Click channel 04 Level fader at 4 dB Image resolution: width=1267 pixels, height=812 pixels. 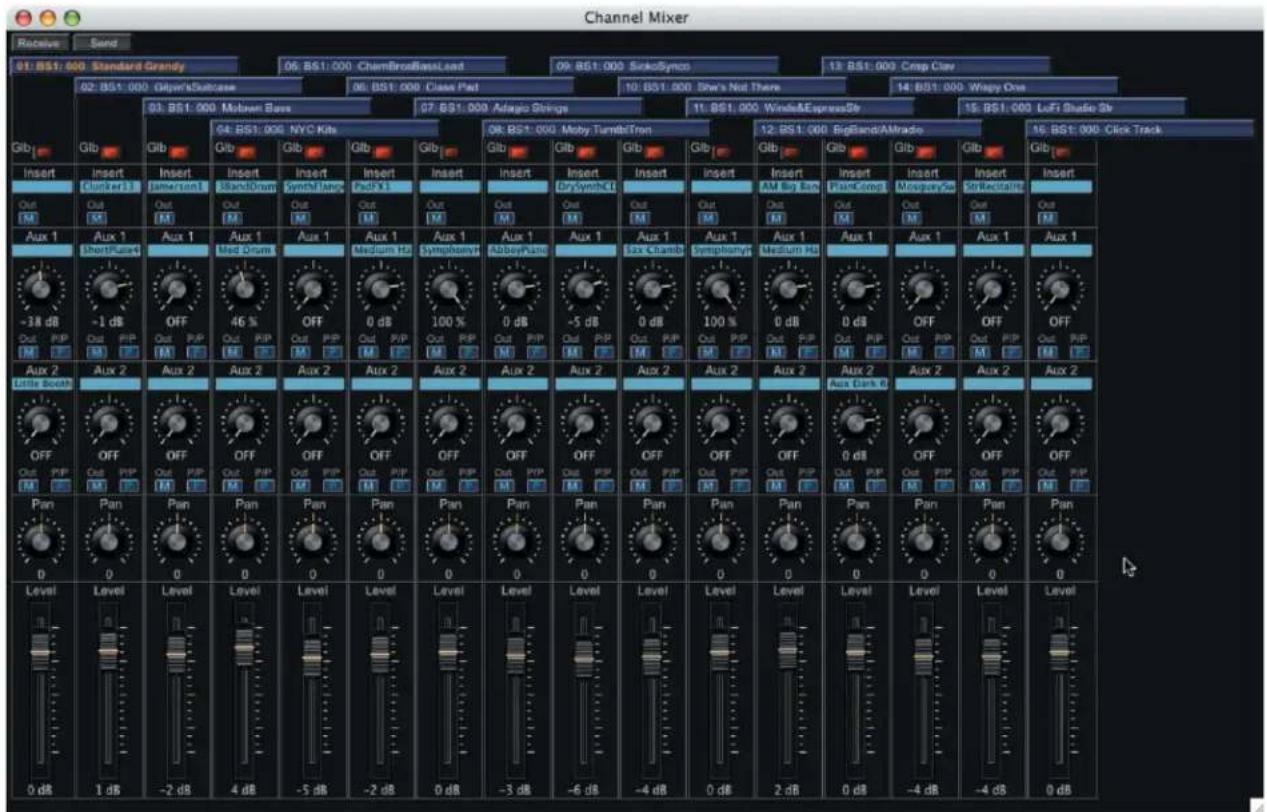(x=244, y=648)
